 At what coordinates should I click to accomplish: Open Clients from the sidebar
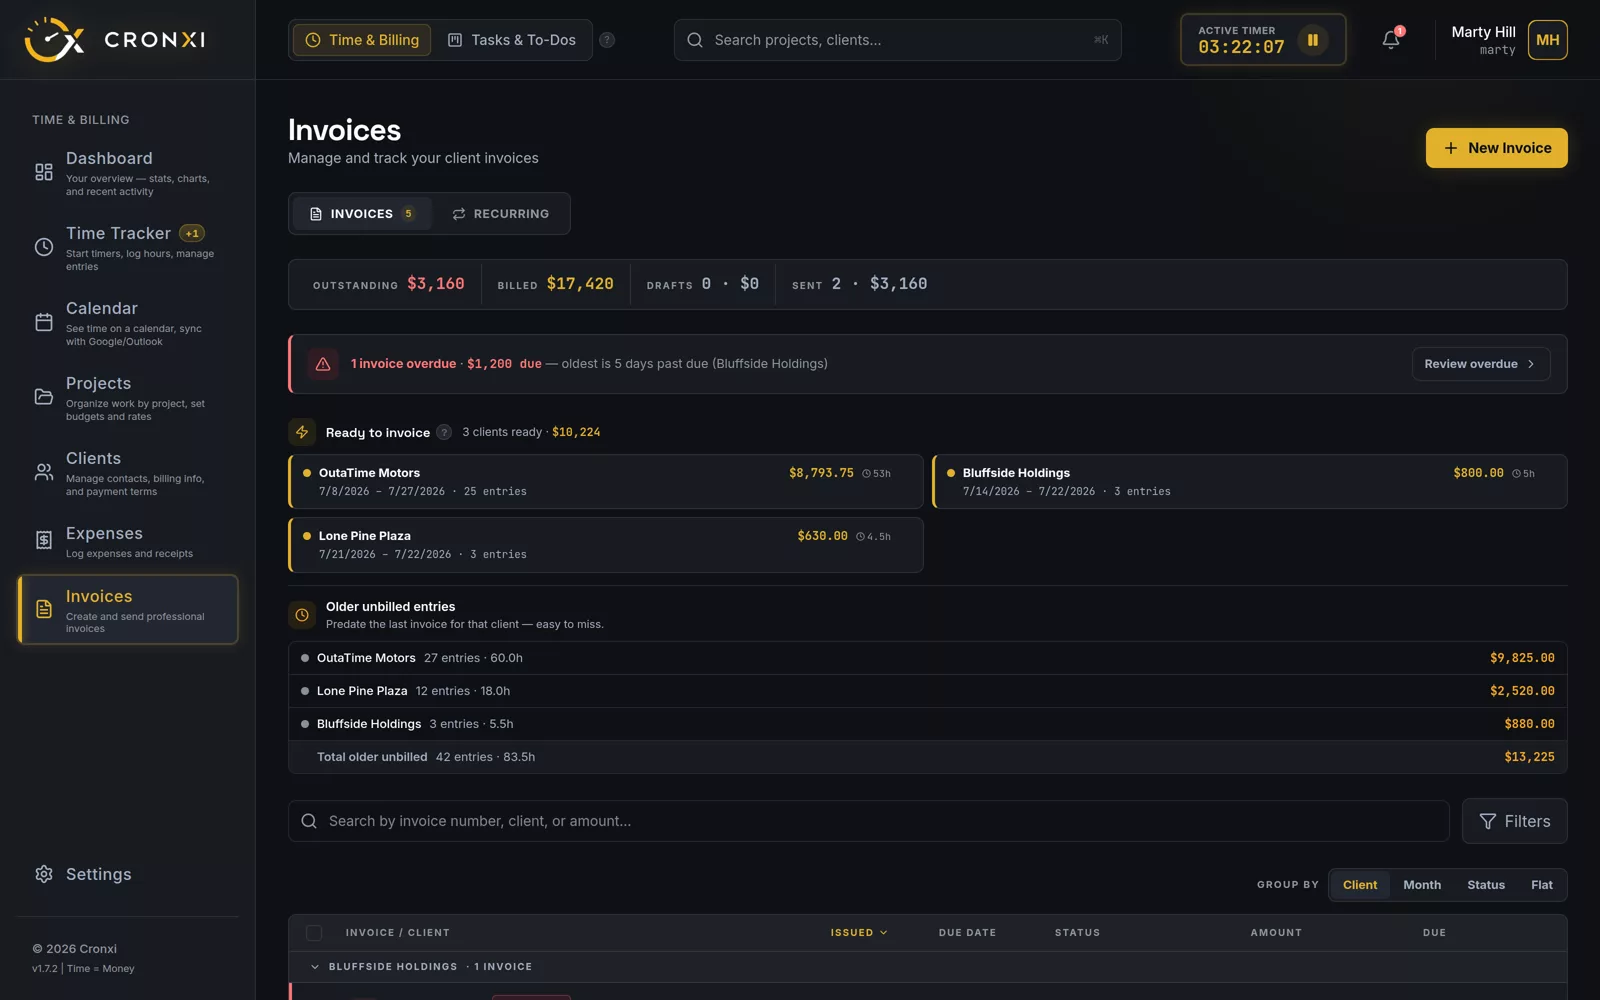click(127, 472)
